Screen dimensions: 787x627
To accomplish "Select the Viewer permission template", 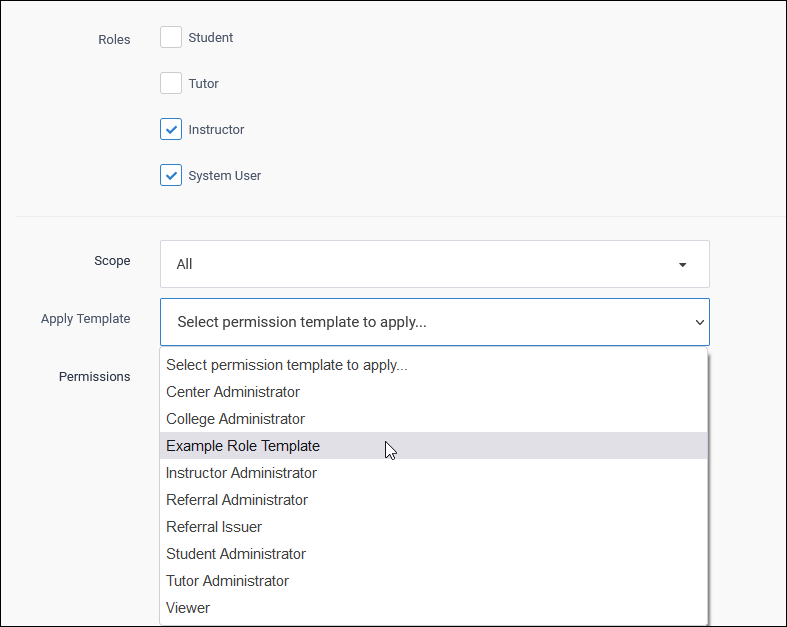I will coord(188,608).
